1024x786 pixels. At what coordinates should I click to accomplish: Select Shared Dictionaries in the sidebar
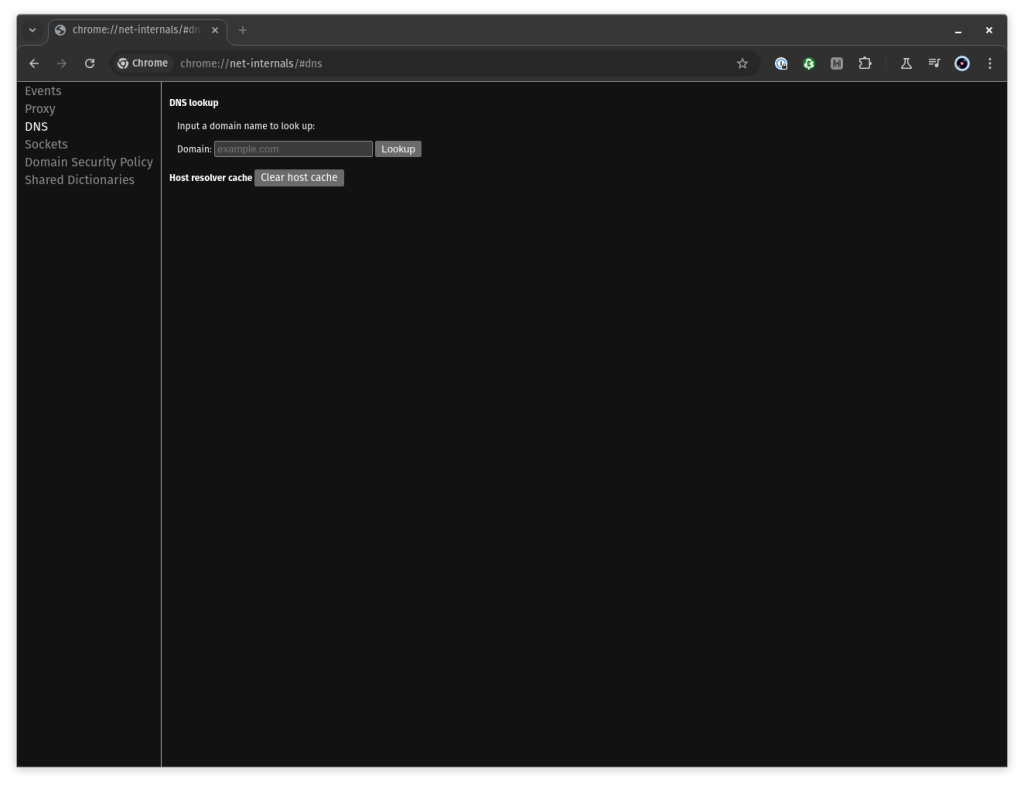pos(79,179)
